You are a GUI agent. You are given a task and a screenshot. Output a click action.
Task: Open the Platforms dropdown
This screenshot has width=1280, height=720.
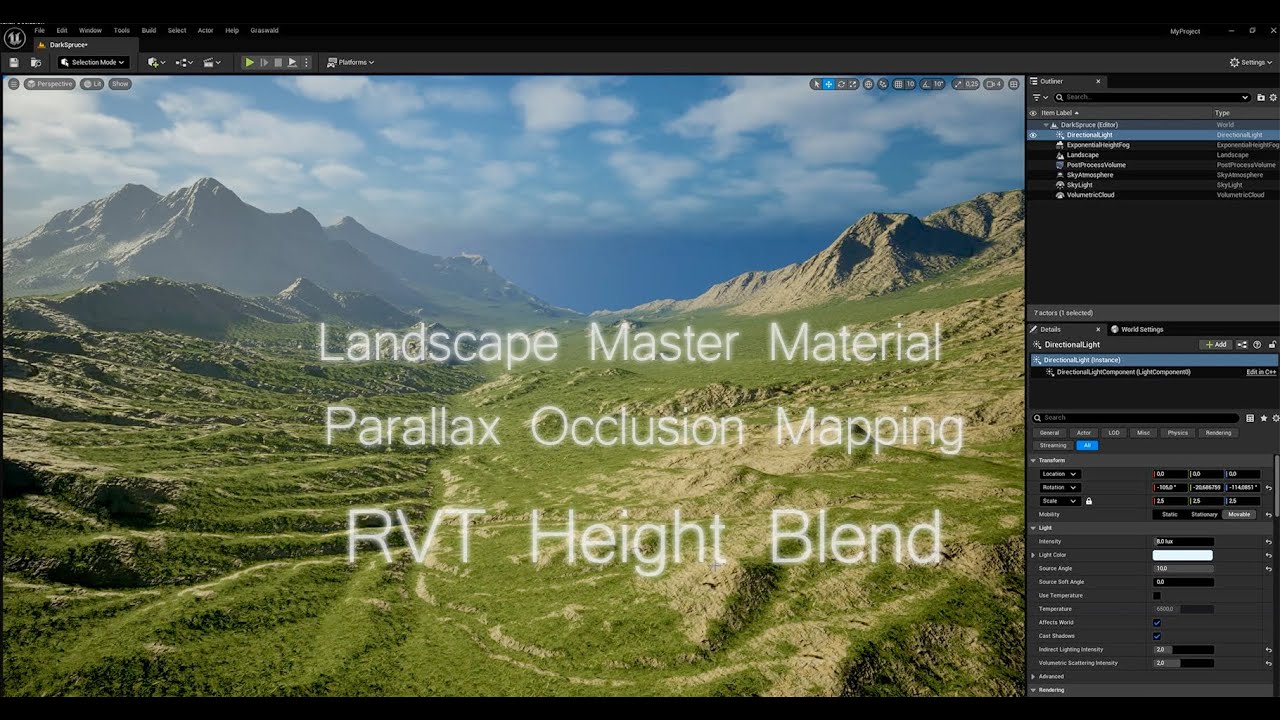pyautogui.click(x=350, y=62)
